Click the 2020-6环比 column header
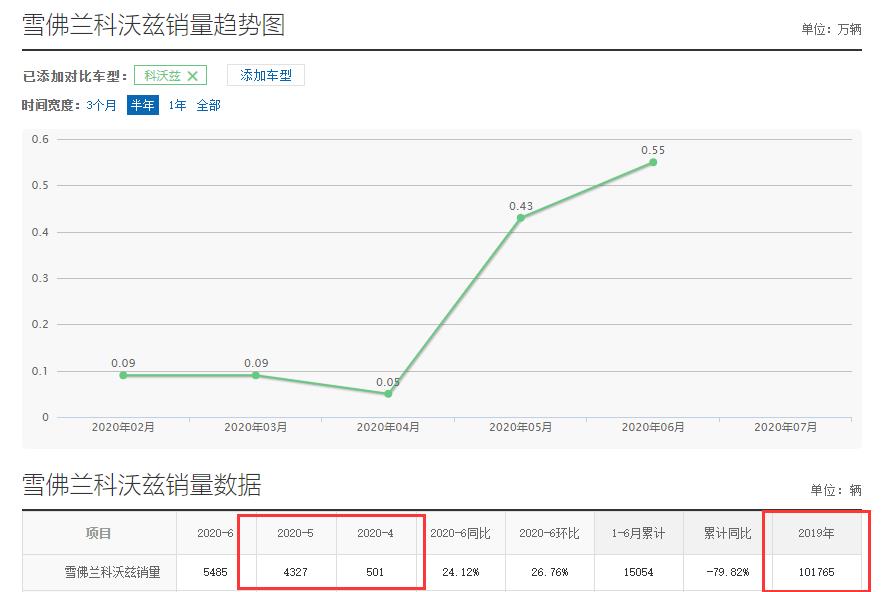The width and height of the screenshot is (885, 592). point(549,533)
